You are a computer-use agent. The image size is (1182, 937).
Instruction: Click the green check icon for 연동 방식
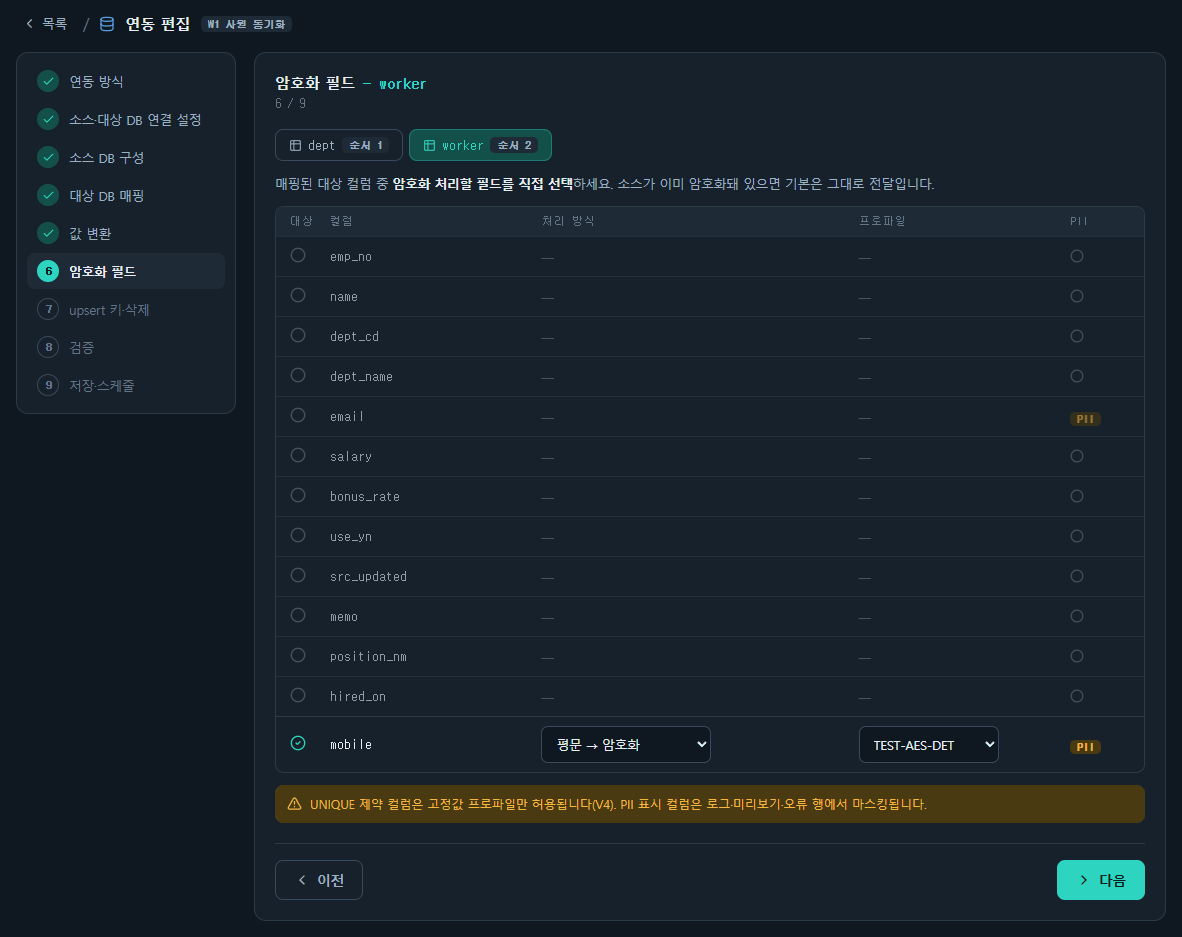(x=48, y=81)
